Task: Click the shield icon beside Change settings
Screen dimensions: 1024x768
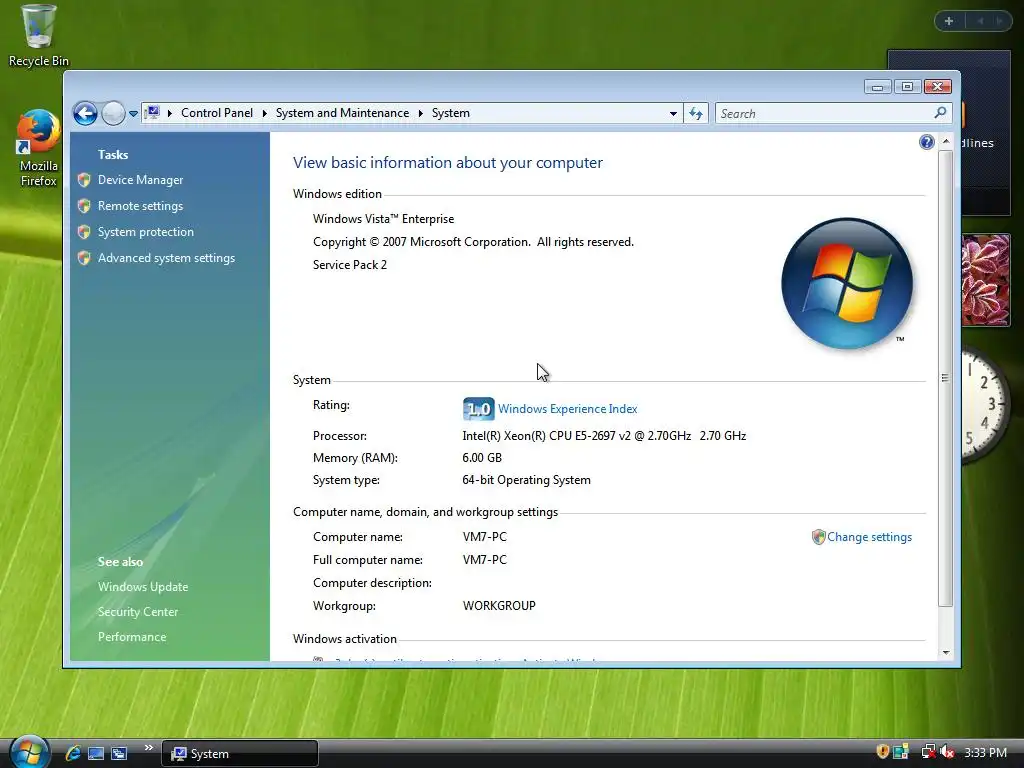Action: (x=818, y=537)
